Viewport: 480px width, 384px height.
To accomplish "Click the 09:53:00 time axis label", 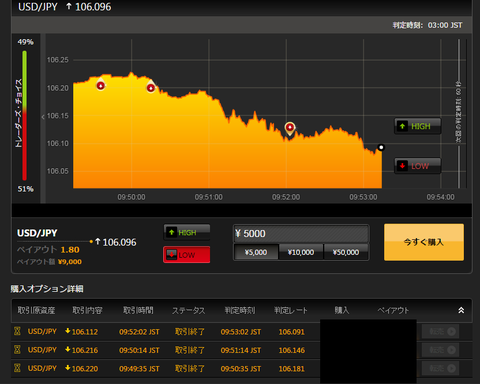I will [363, 197].
